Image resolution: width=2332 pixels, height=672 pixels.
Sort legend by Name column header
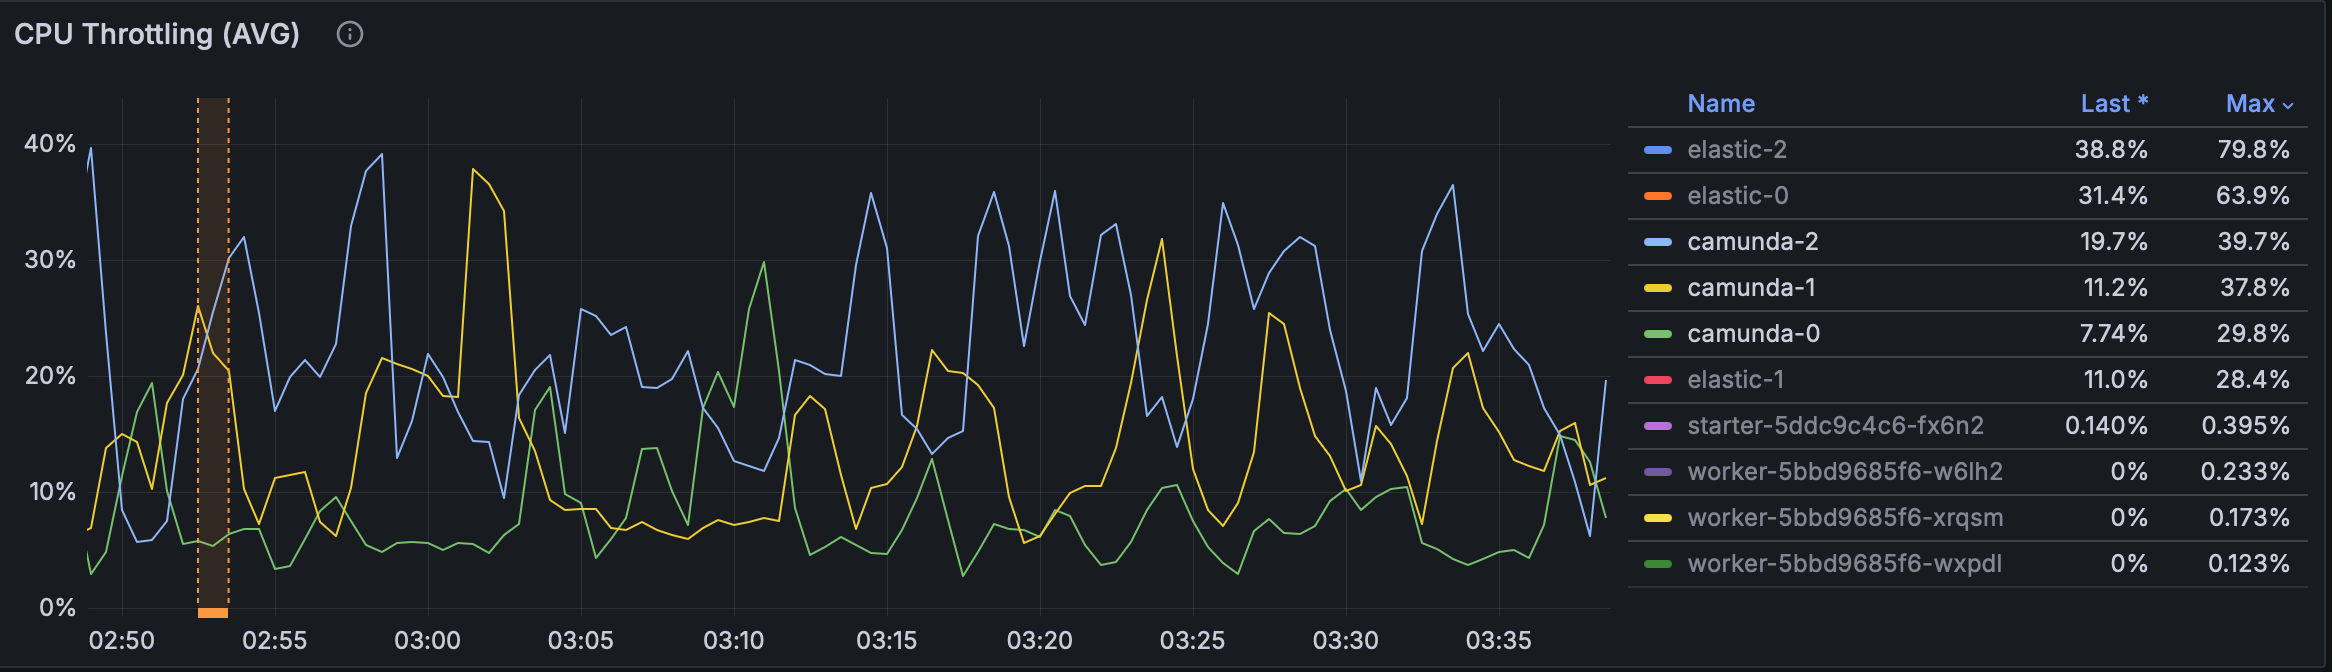pos(1720,104)
